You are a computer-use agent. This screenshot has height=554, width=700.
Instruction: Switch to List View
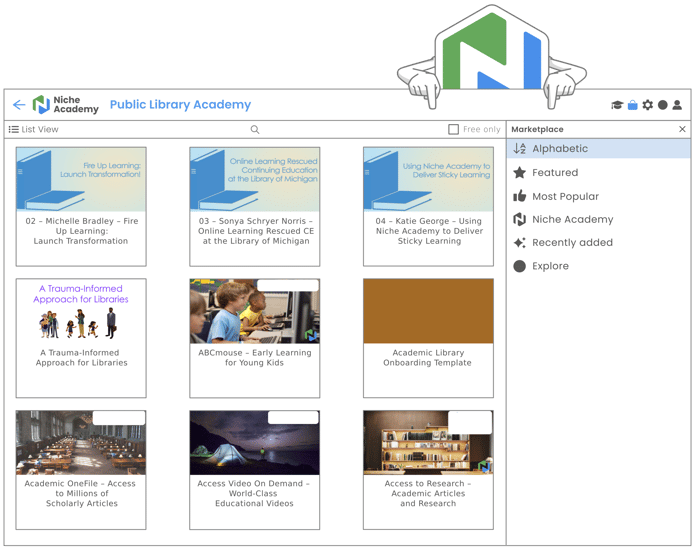33,129
